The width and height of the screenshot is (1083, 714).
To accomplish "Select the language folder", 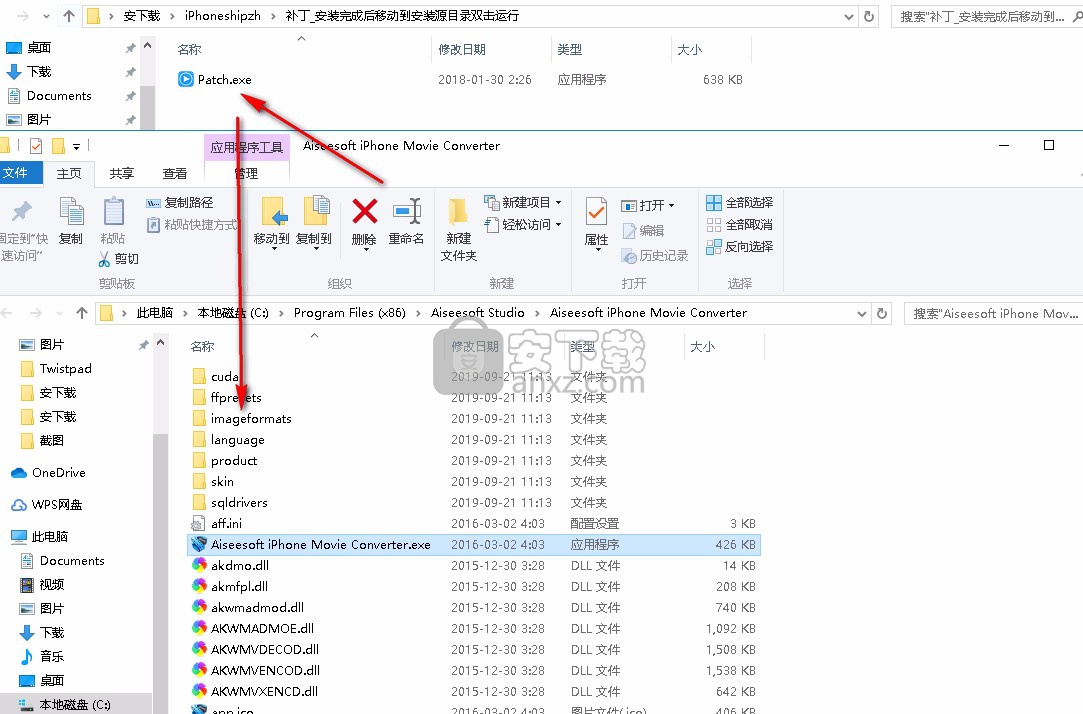I will point(238,440).
